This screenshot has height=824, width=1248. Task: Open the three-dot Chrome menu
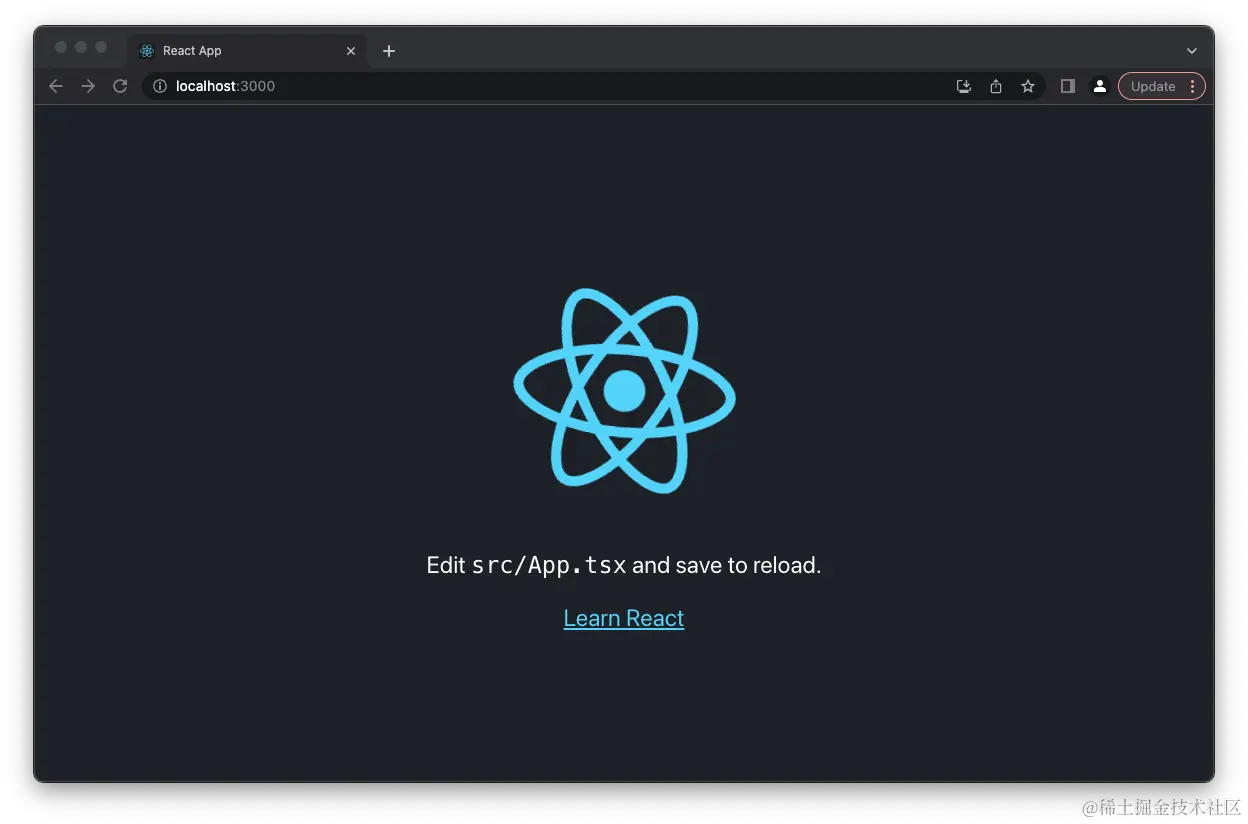1192,86
